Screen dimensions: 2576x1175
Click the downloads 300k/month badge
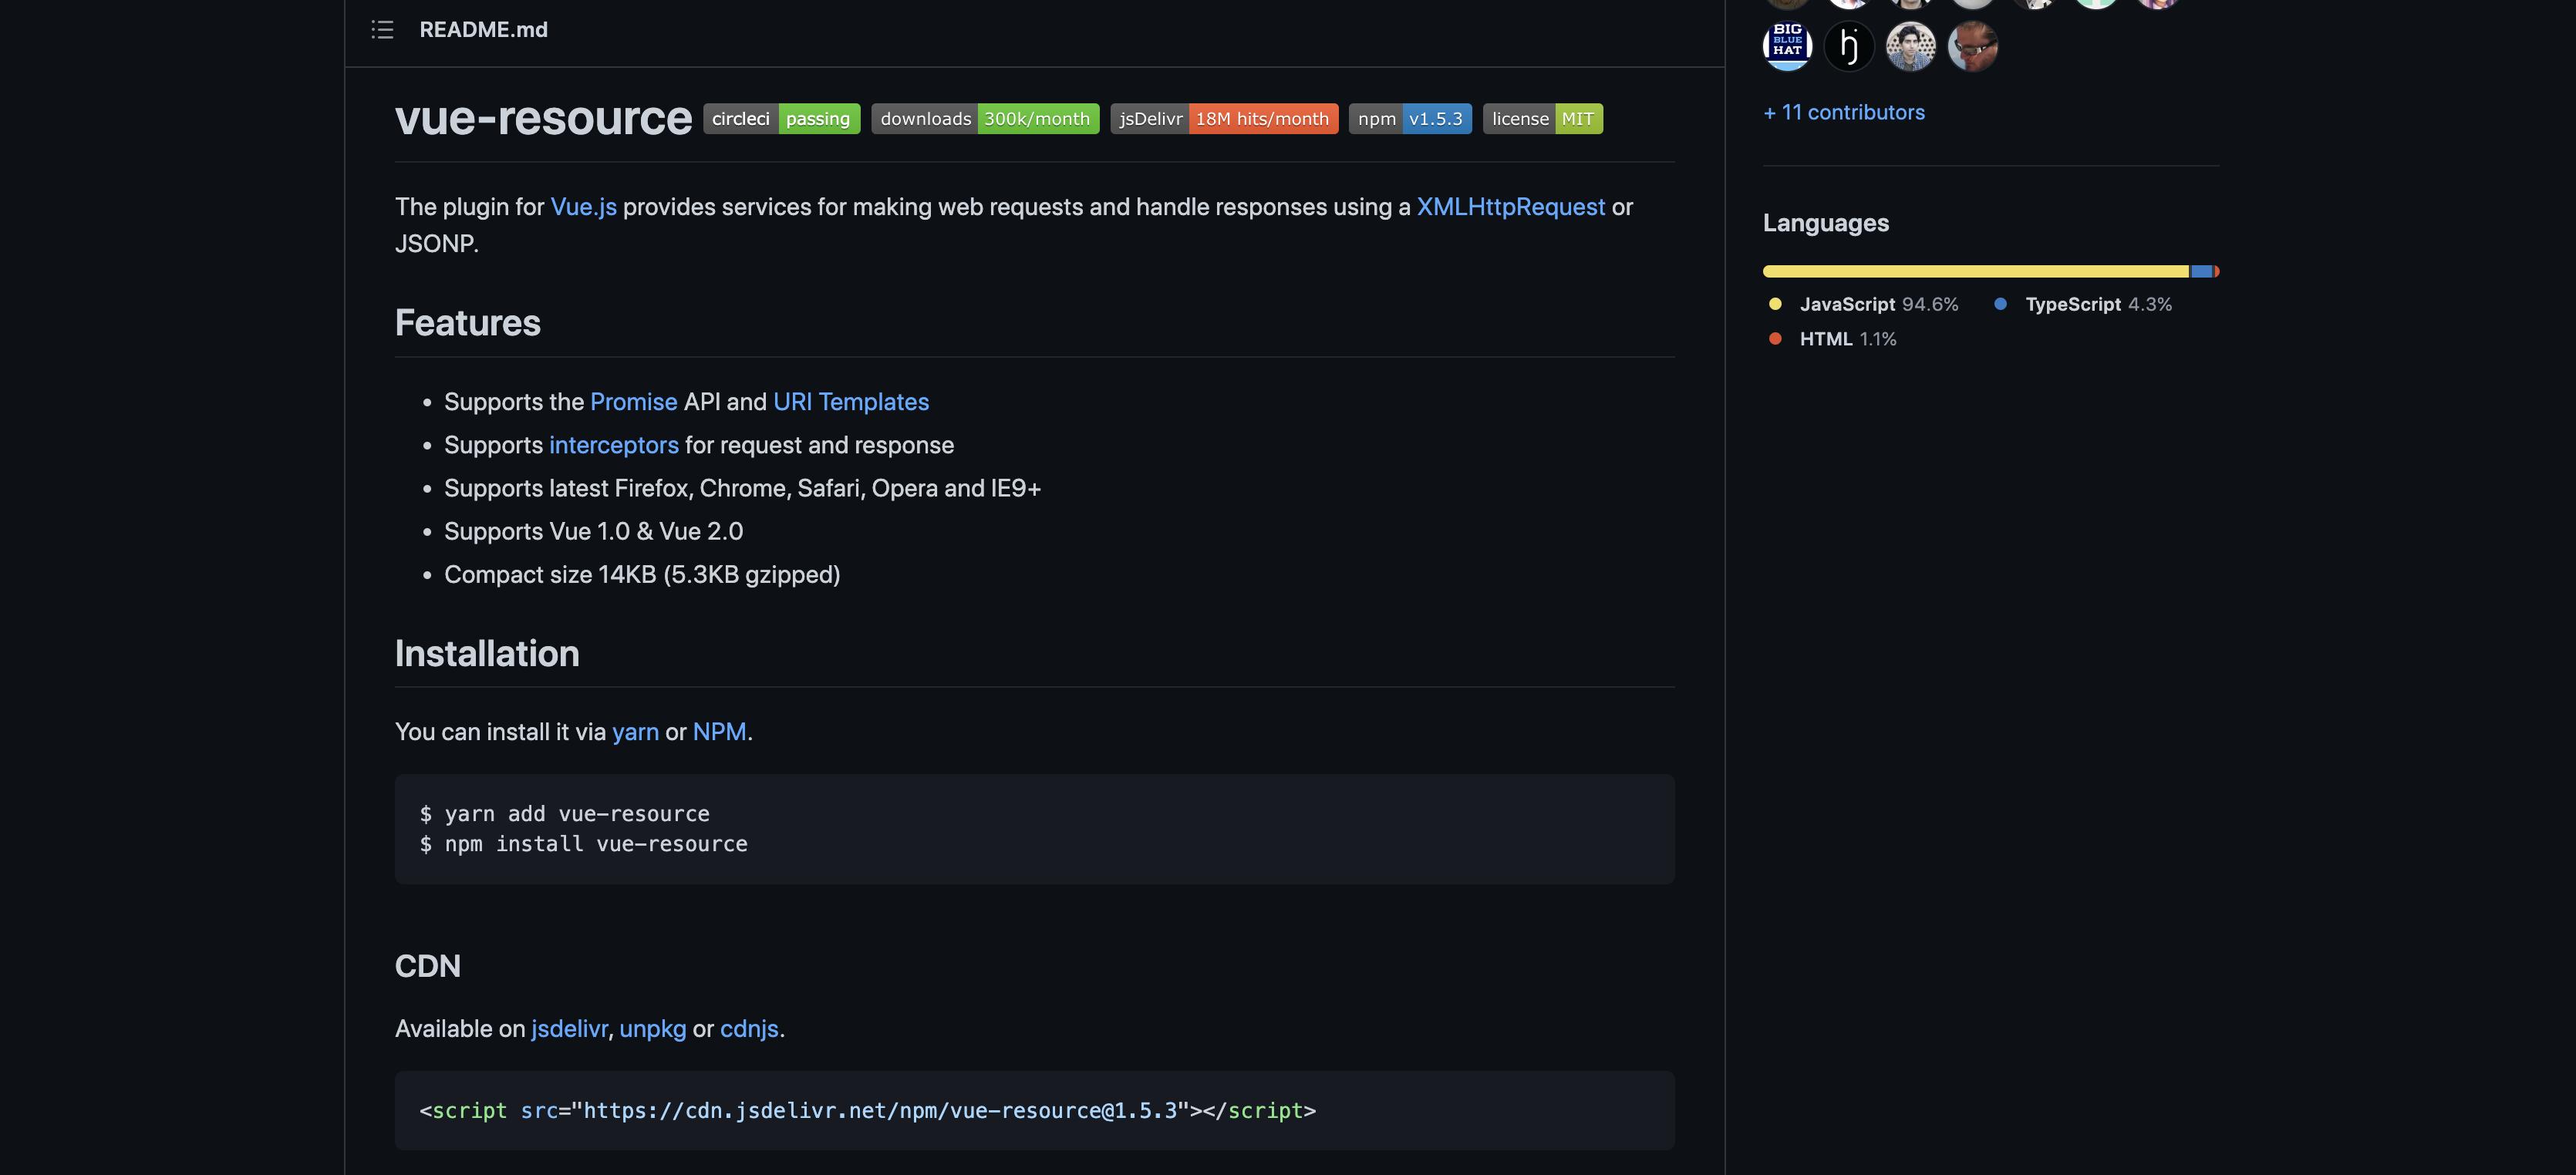[985, 119]
